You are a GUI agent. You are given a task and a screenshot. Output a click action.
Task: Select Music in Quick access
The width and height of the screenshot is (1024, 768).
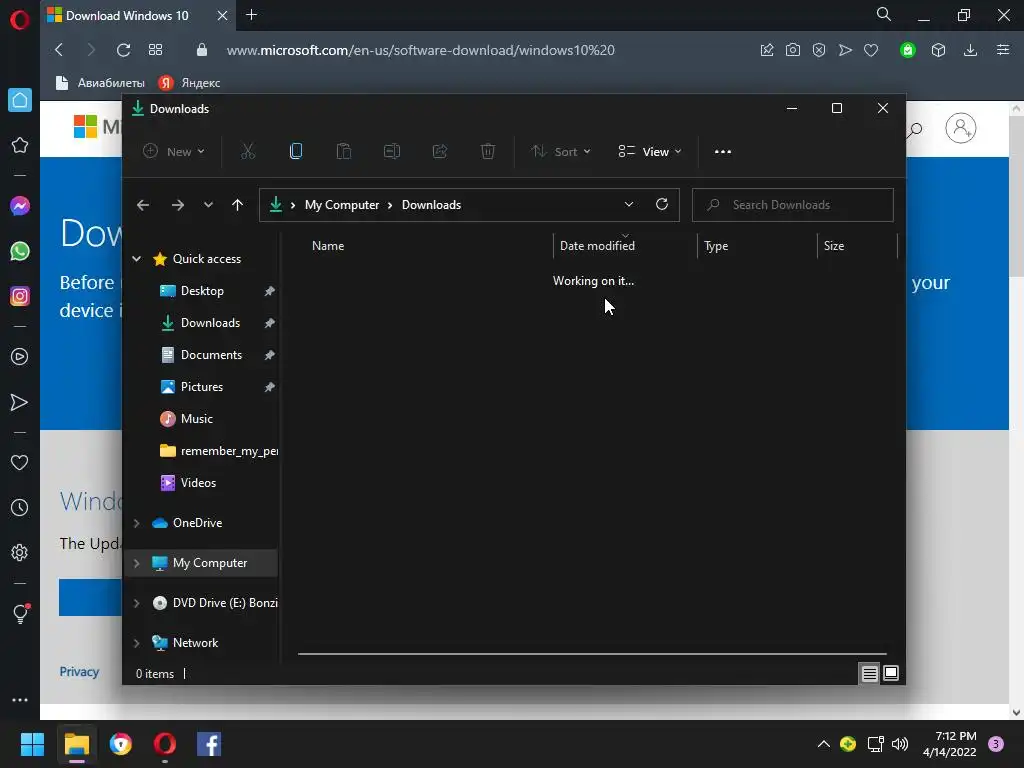197,419
